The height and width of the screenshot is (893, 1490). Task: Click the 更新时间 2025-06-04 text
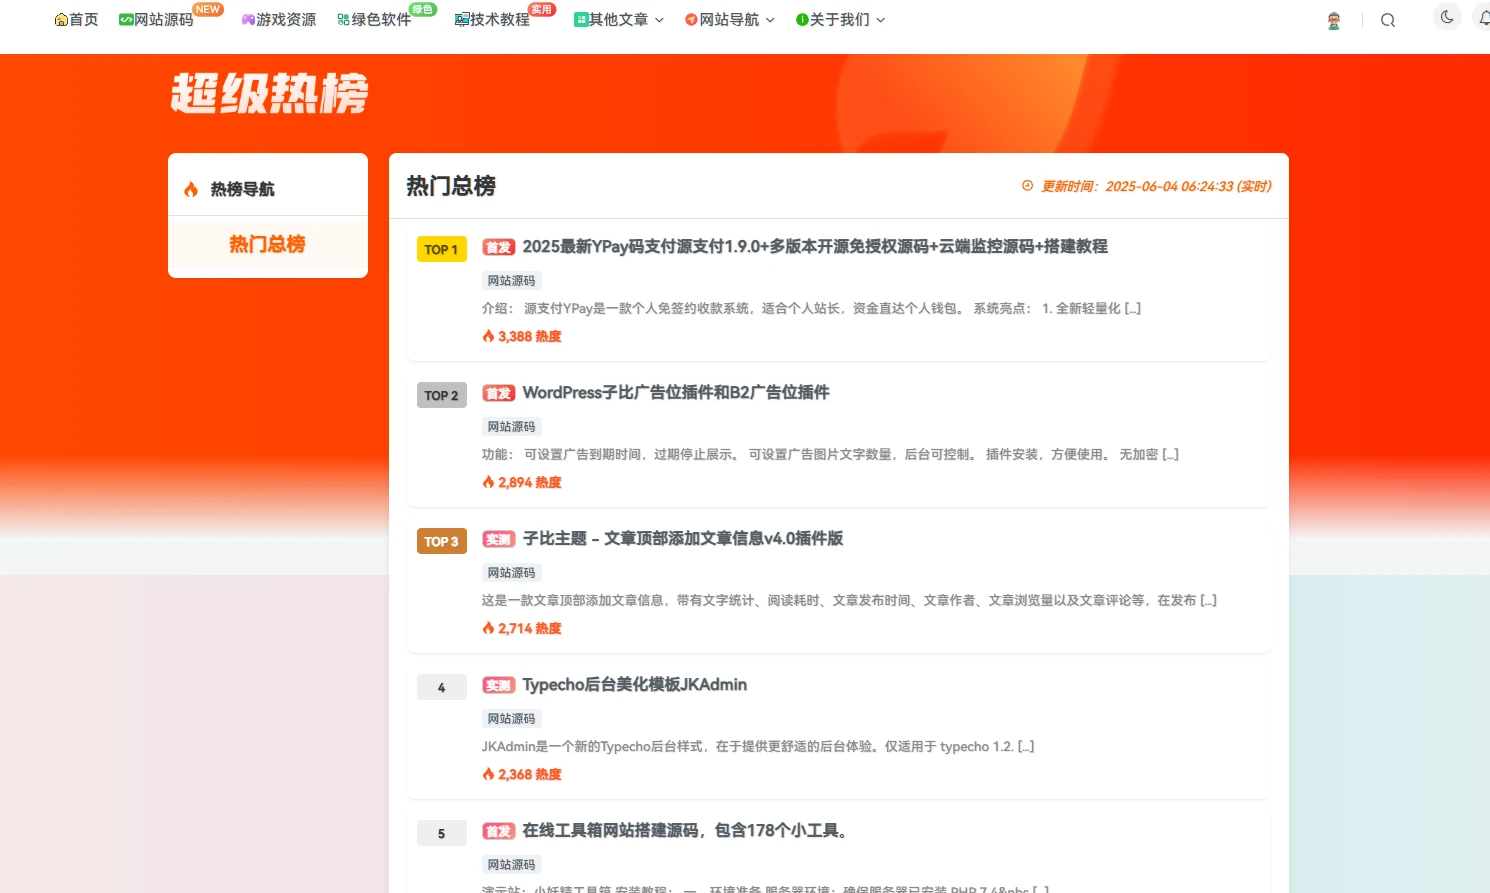click(1156, 186)
